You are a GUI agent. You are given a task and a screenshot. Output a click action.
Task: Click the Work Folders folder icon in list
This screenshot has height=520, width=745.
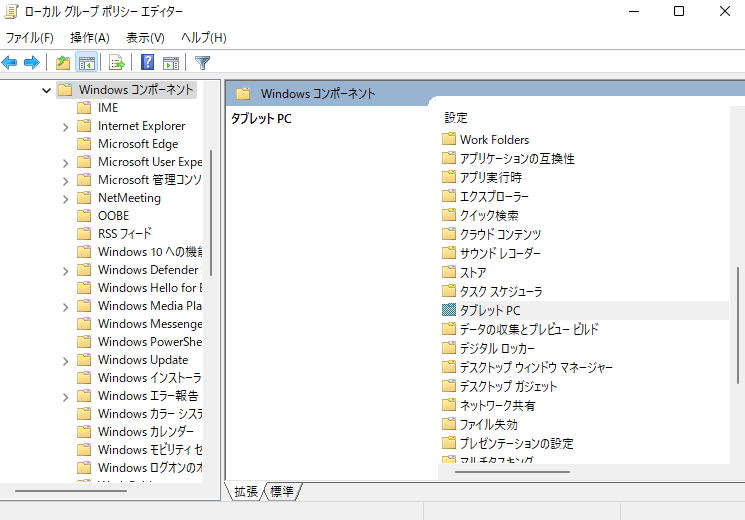coord(449,139)
